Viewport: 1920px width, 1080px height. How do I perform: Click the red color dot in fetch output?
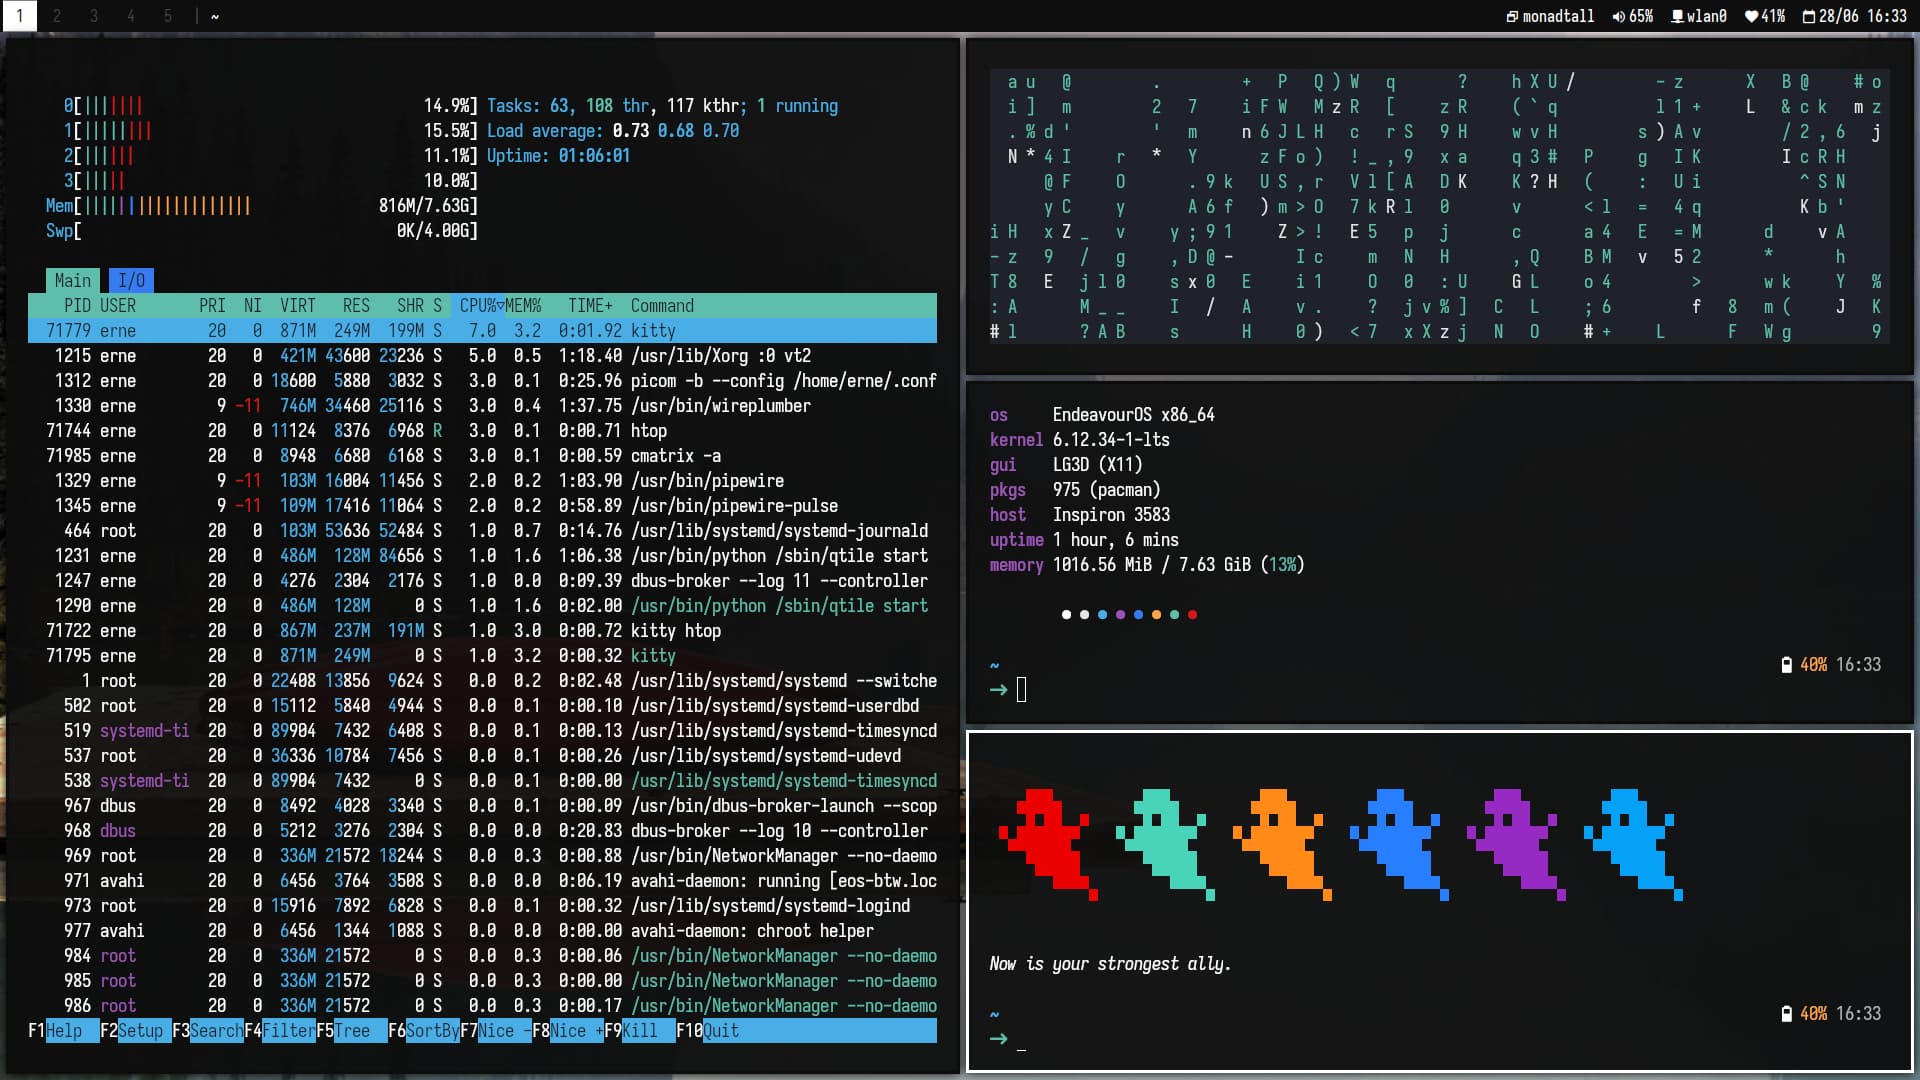1192,615
